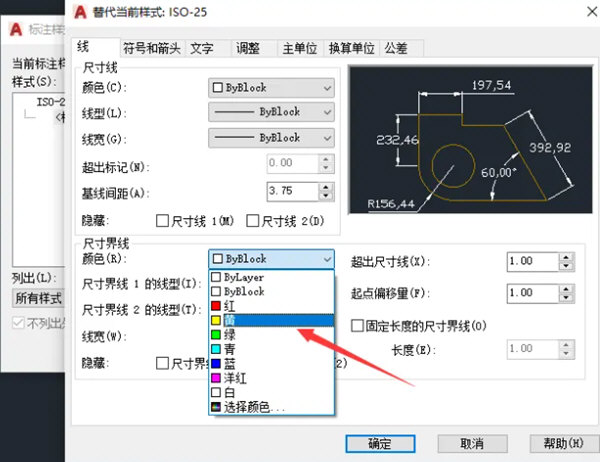Open the 换算单位 tab
Screen dimensions: 600x462
tap(351, 49)
